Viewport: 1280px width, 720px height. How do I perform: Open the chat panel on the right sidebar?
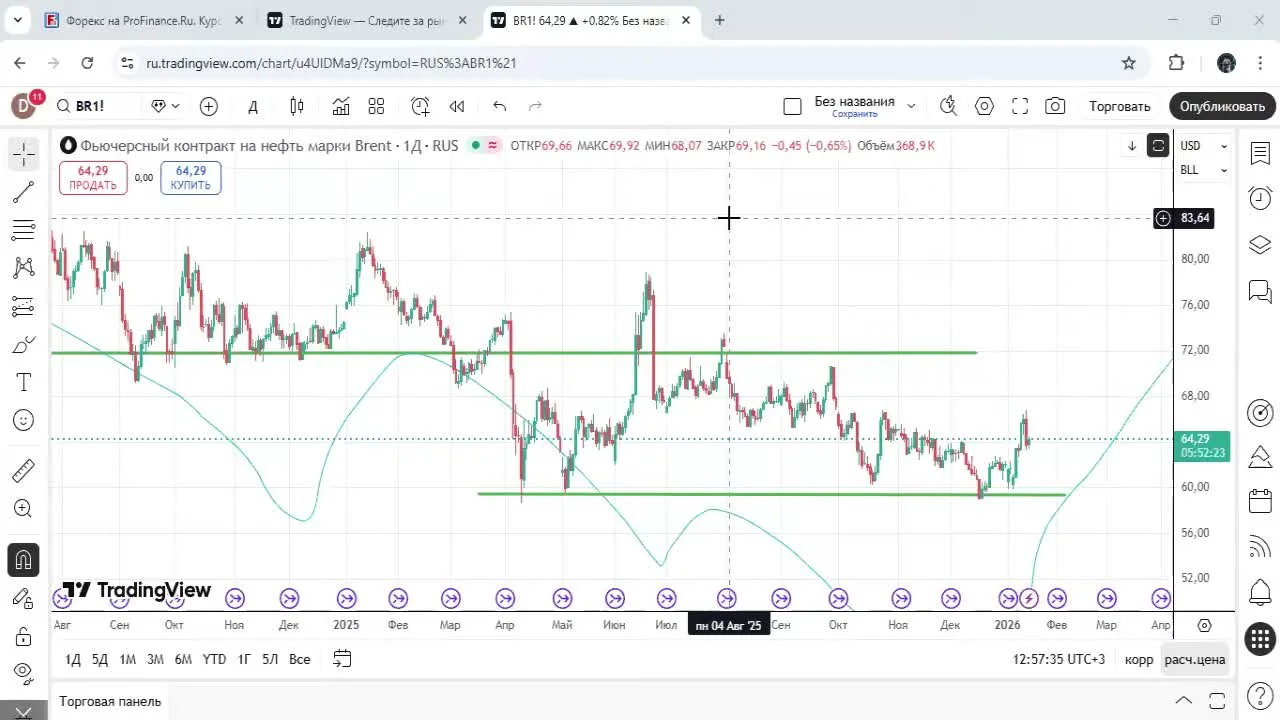pyautogui.click(x=1260, y=288)
